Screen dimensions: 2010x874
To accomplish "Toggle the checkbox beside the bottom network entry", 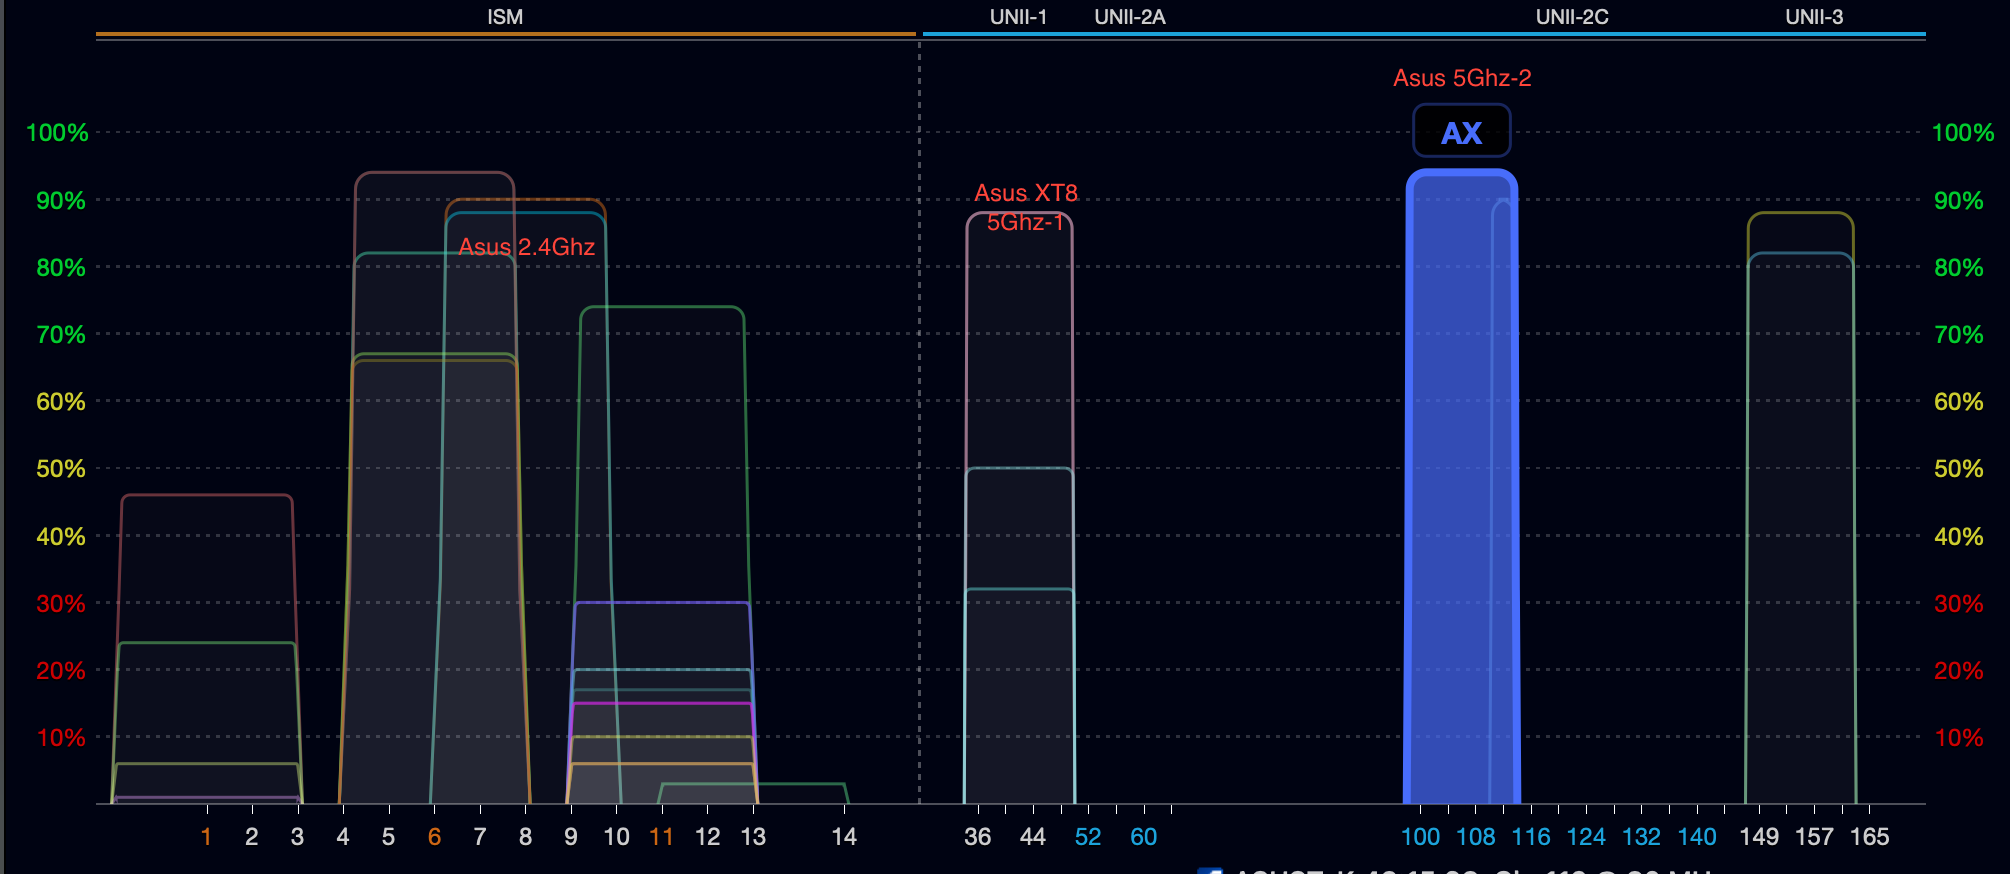I will 1210,871.
